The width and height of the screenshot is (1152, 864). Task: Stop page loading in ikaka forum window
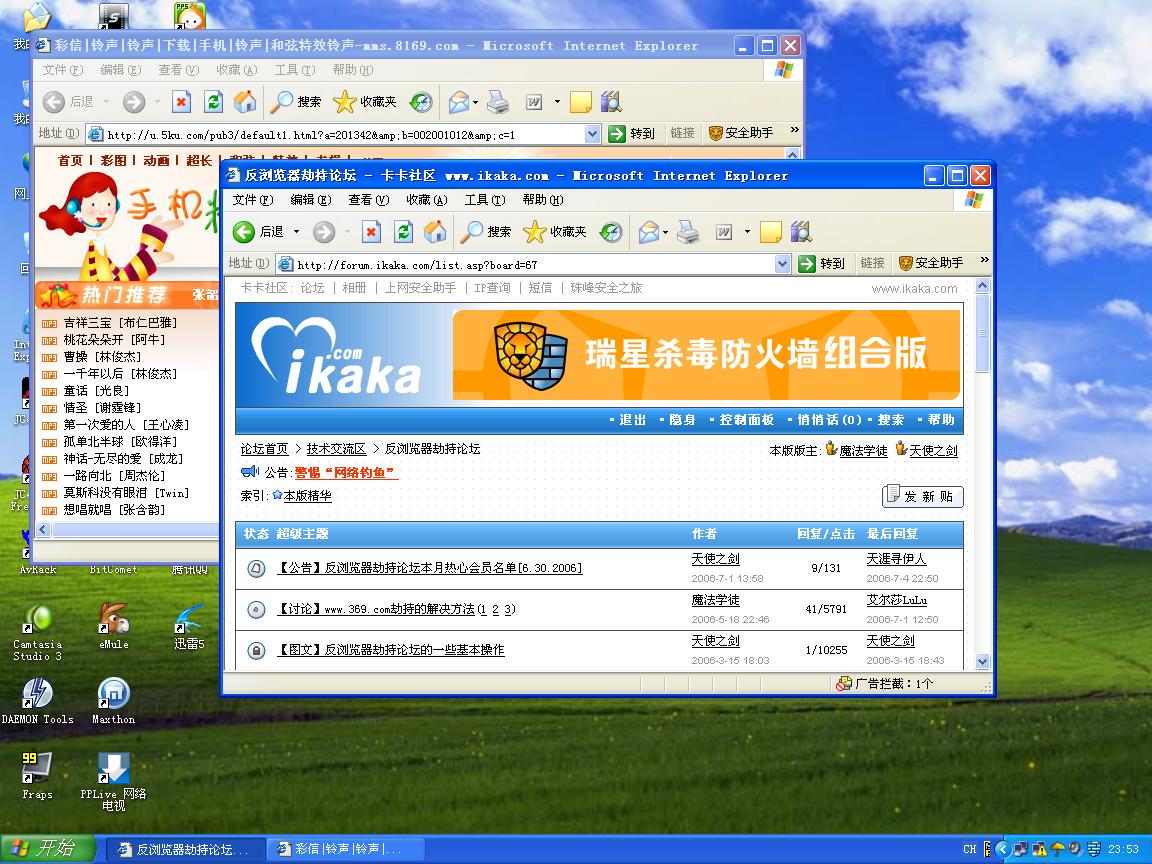coord(371,232)
